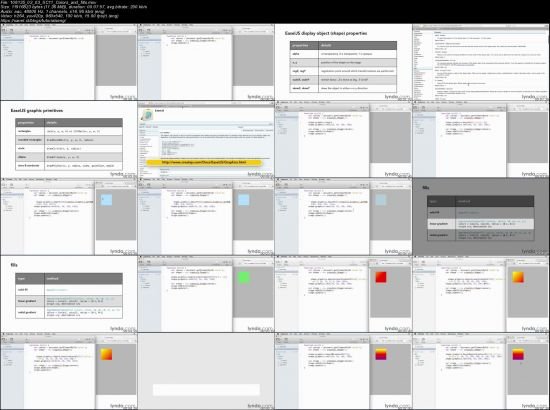Image resolution: width=550 pixels, height=410 pixels.
Task: Click the 'circle' row in graphic primitives table
Action: (69, 148)
